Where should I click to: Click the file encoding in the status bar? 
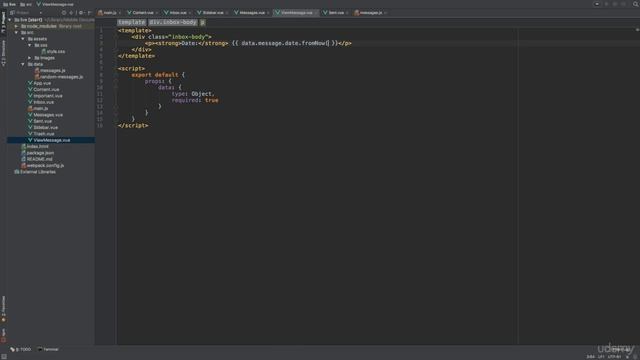pos(614,357)
